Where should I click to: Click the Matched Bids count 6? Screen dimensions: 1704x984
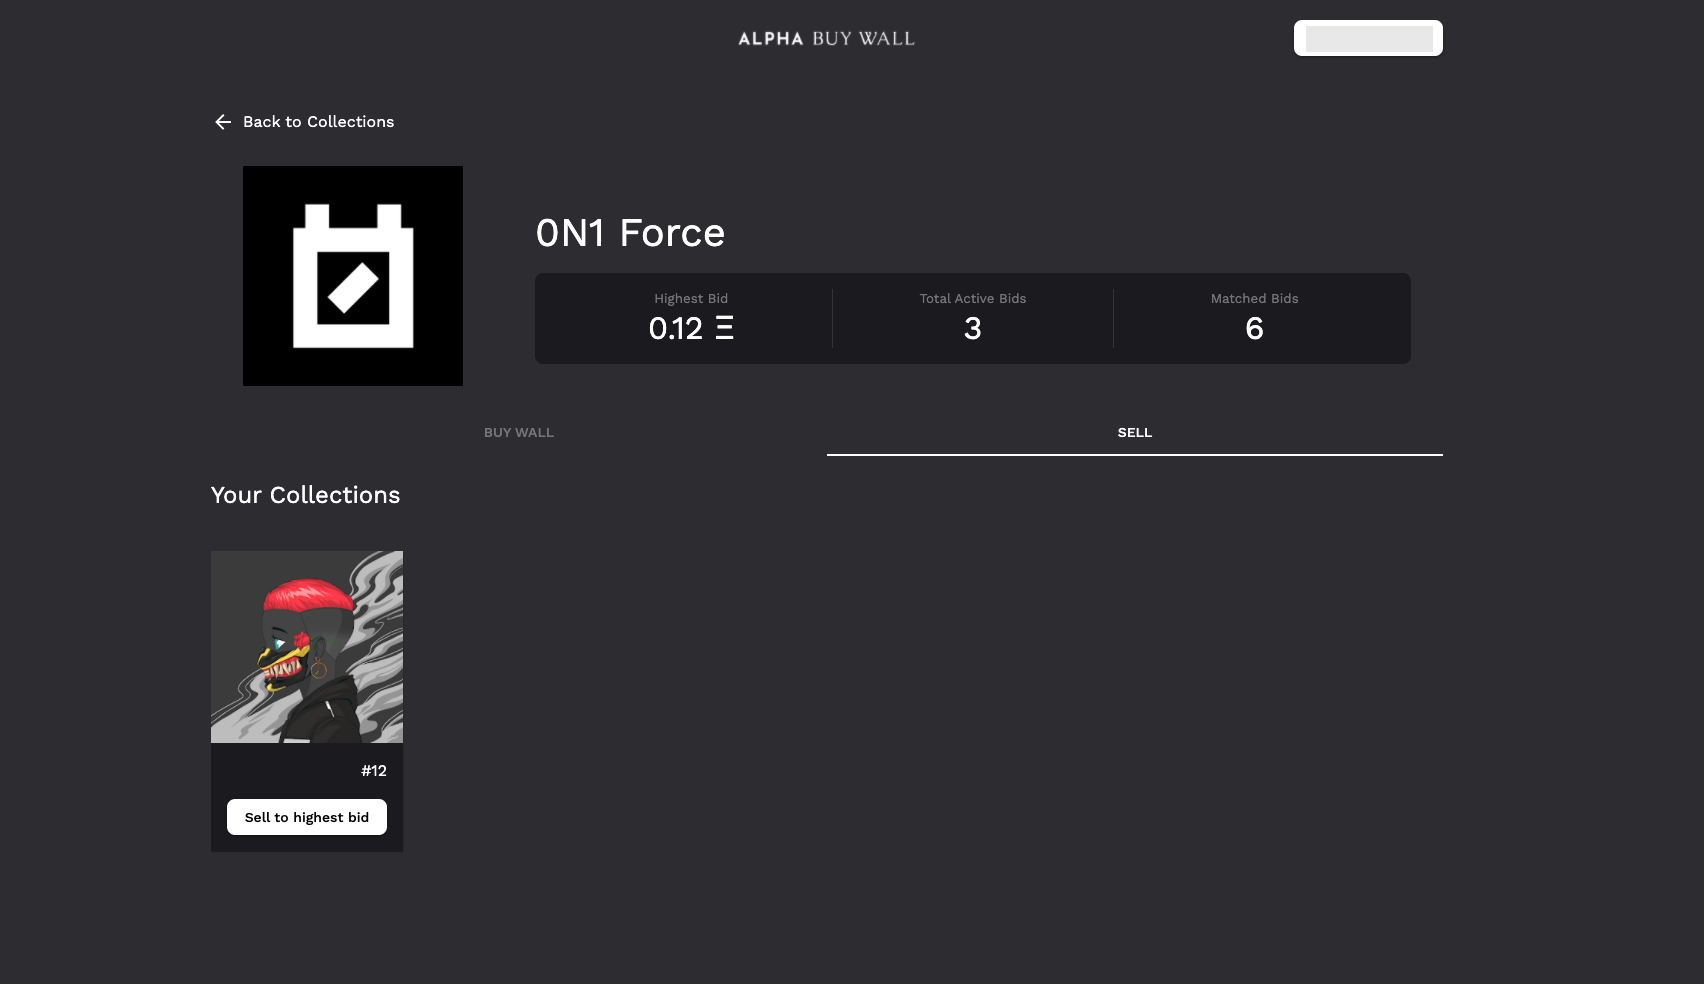click(1255, 328)
